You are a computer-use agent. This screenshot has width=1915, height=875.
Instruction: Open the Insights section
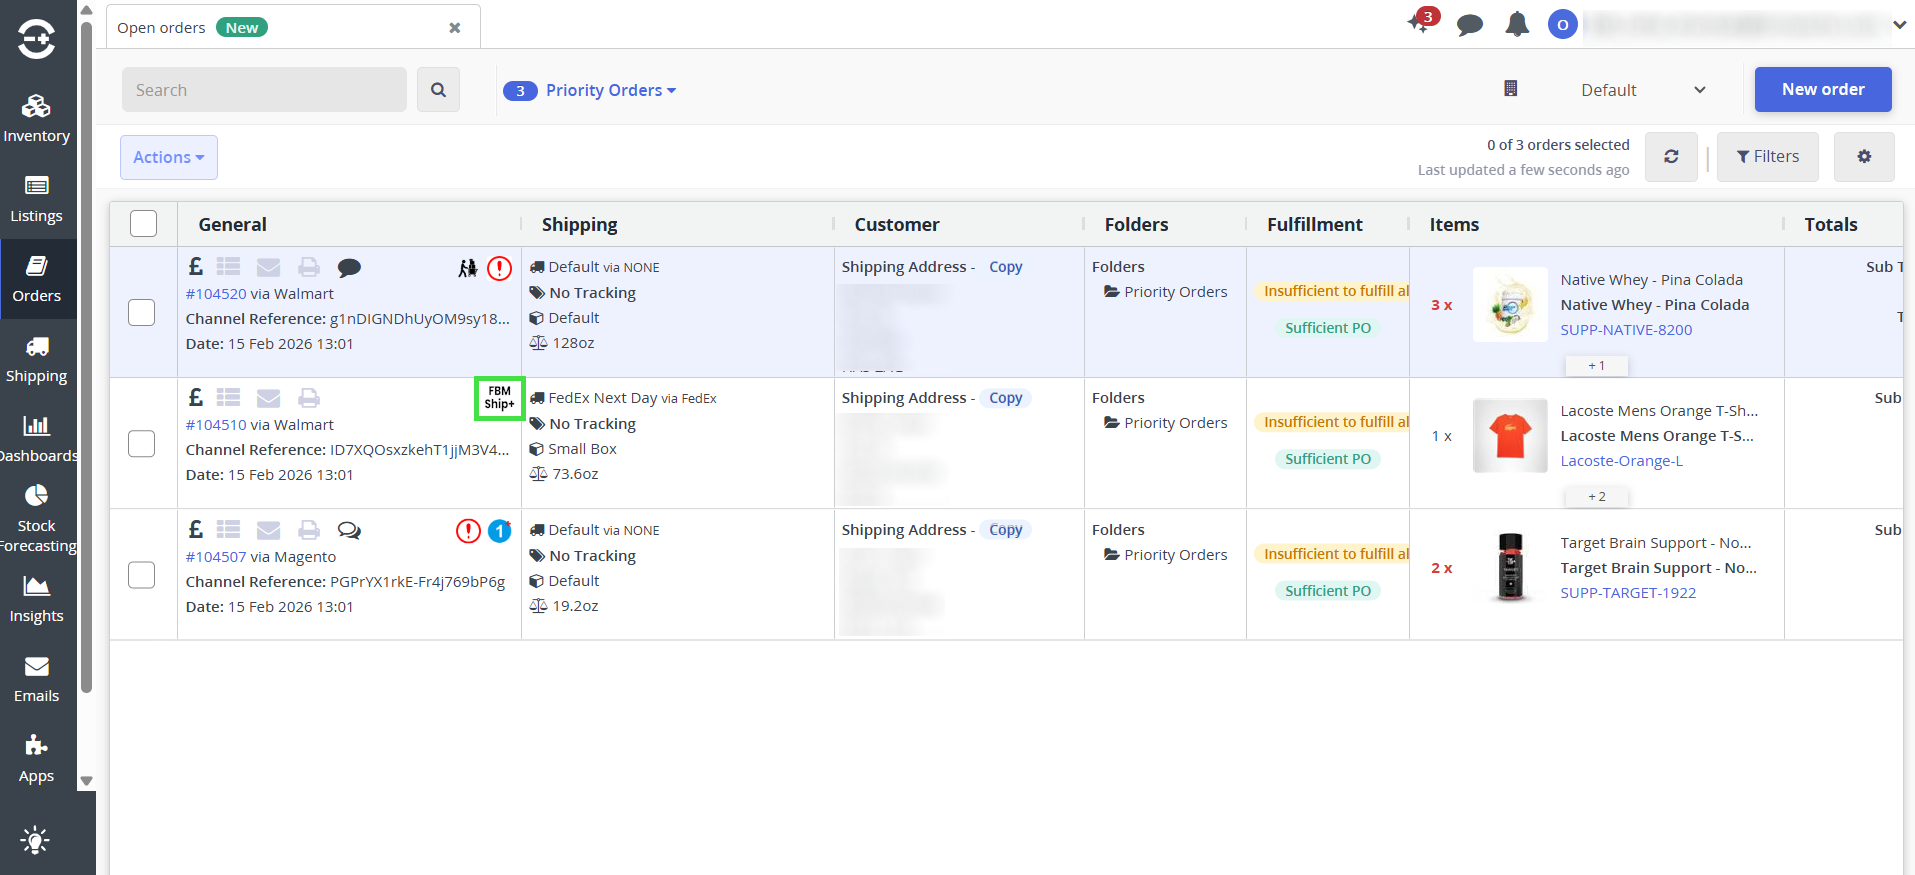pos(37,599)
